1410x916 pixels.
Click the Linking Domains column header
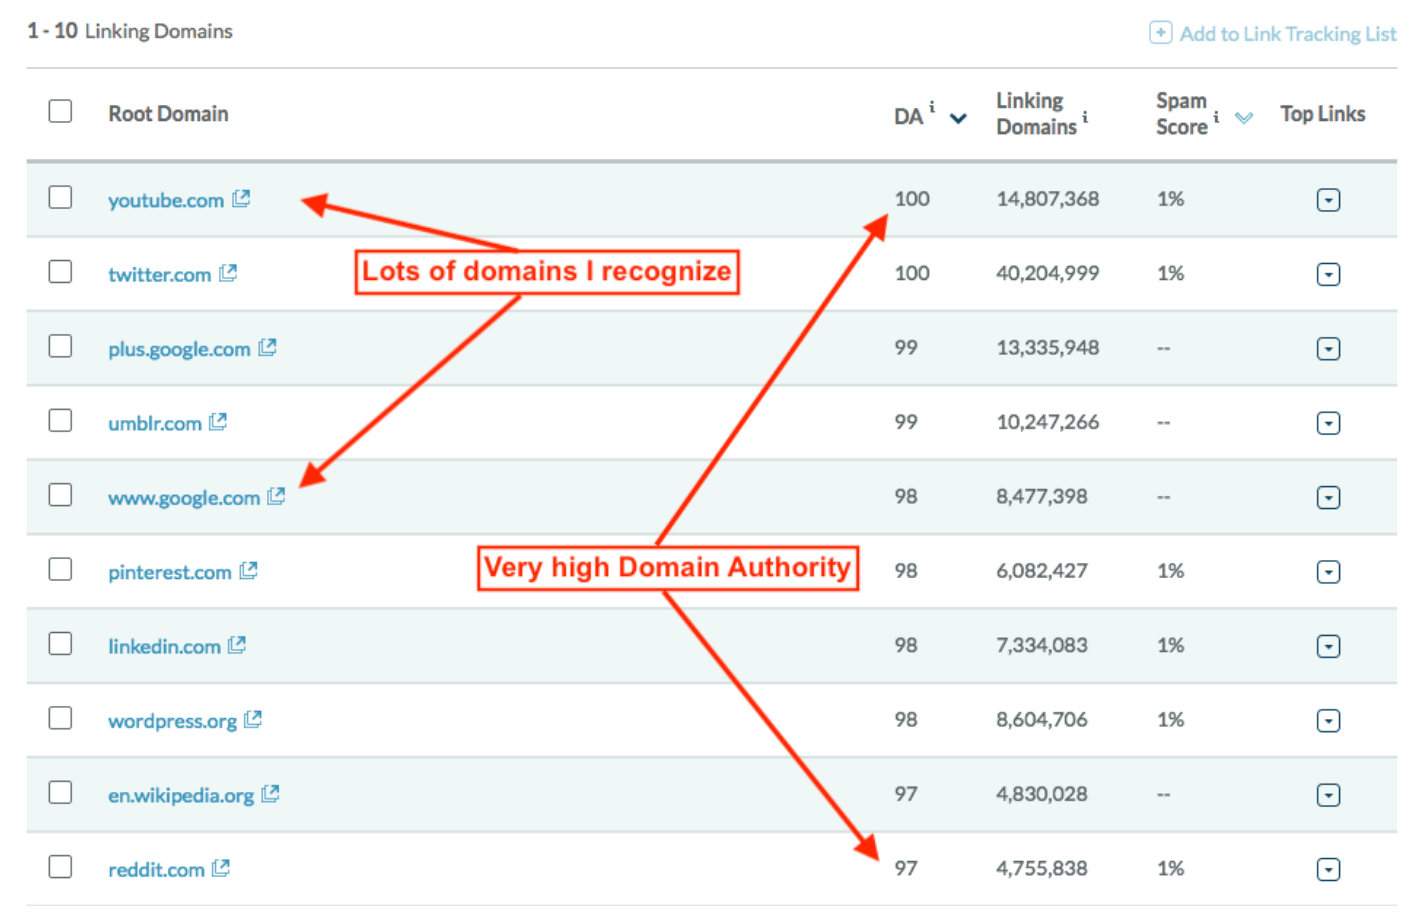click(x=1037, y=113)
